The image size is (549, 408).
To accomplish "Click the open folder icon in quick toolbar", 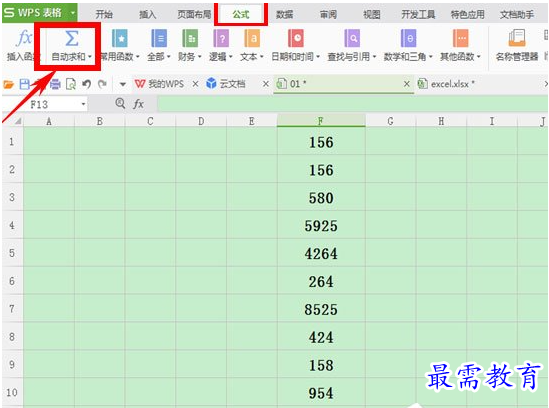I will tap(8, 84).
